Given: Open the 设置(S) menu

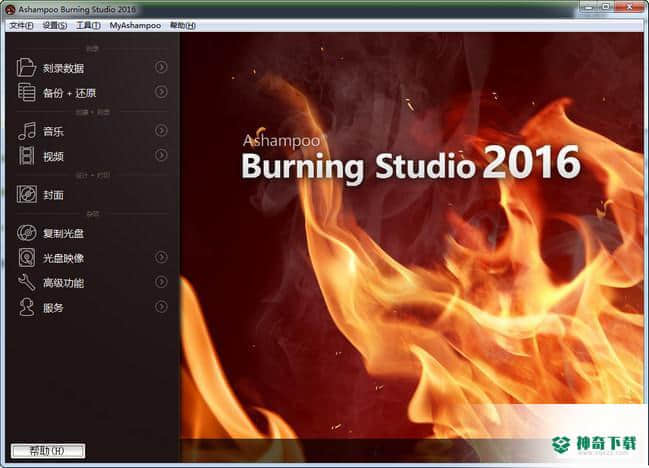Looking at the screenshot, I should coord(55,26).
